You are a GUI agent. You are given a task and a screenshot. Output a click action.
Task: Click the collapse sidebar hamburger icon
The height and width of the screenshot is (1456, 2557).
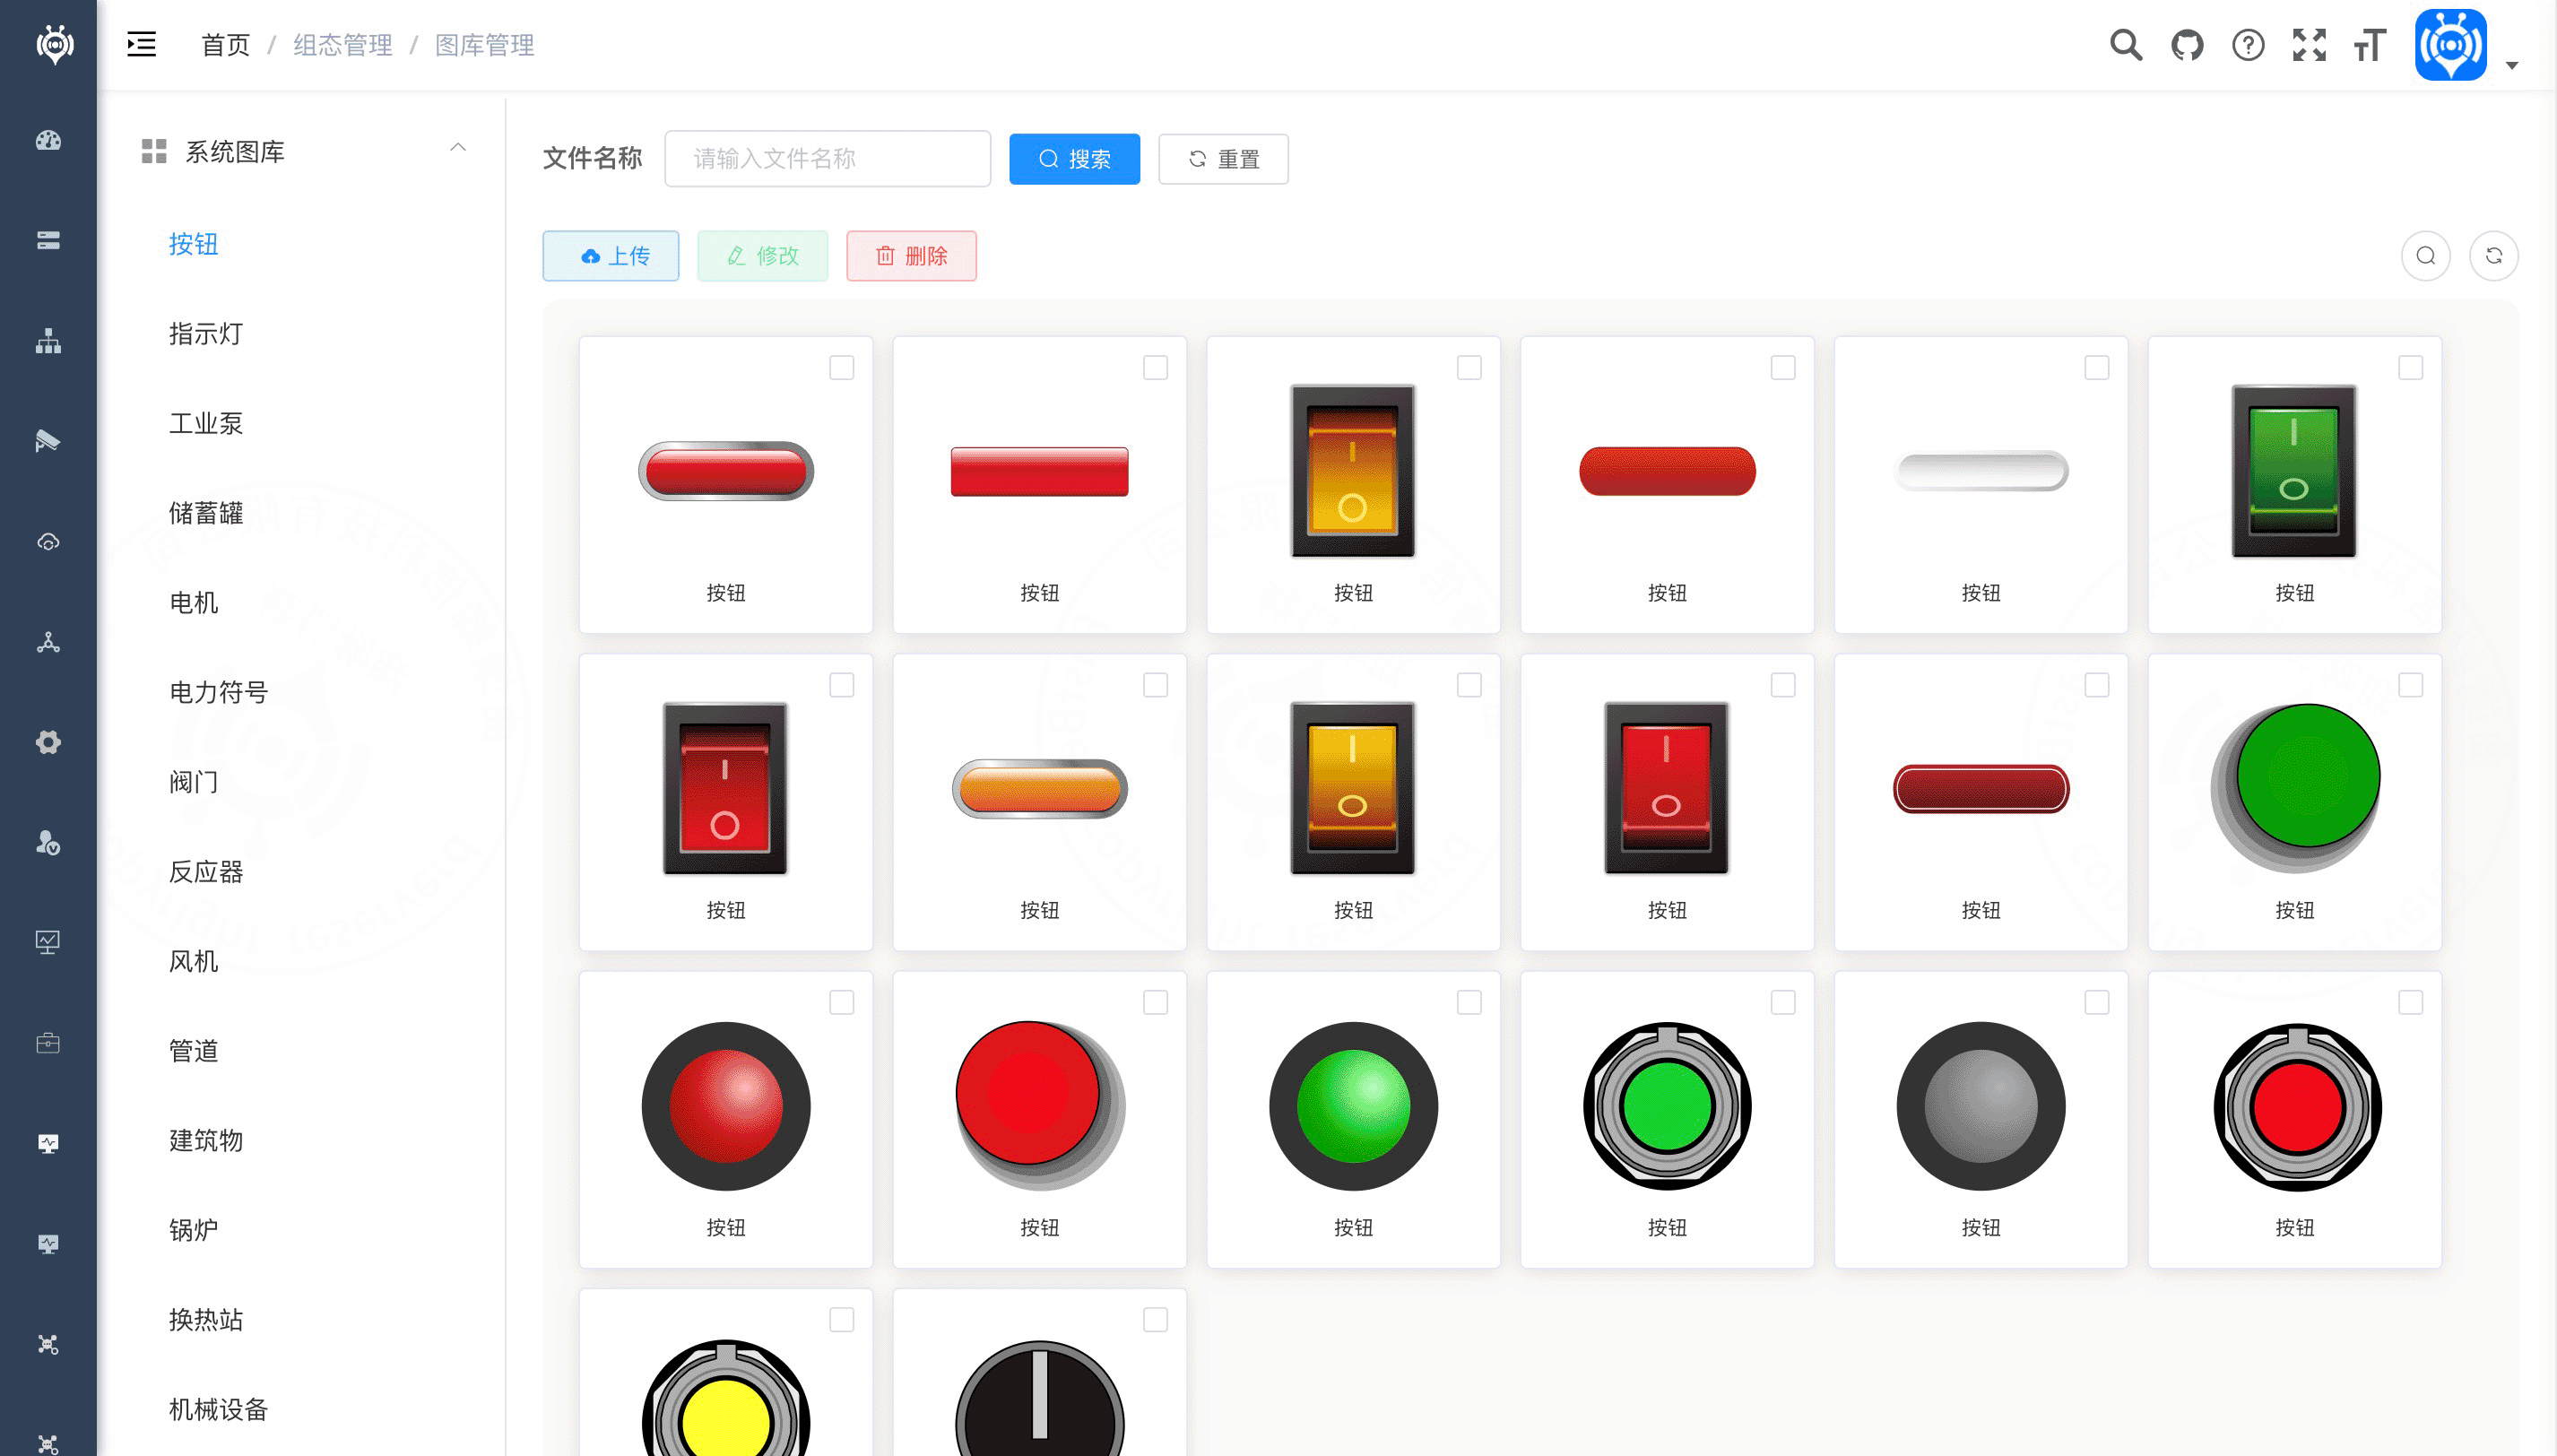pyautogui.click(x=141, y=44)
